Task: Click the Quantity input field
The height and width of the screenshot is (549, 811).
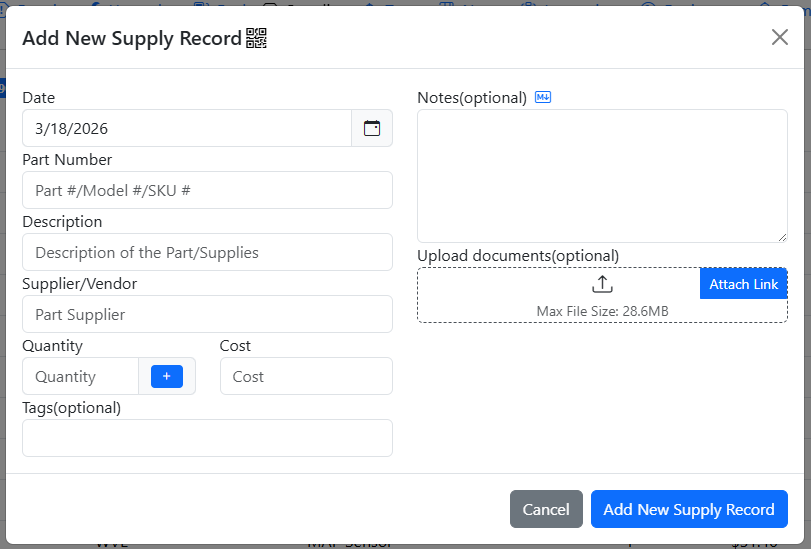Action: pyautogui.click(x=81, y=376)
